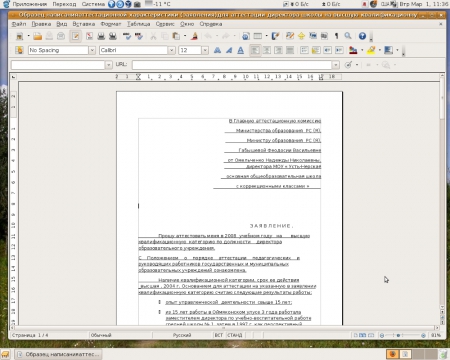Click the document's taskbar button

click(x=58, y=354)
